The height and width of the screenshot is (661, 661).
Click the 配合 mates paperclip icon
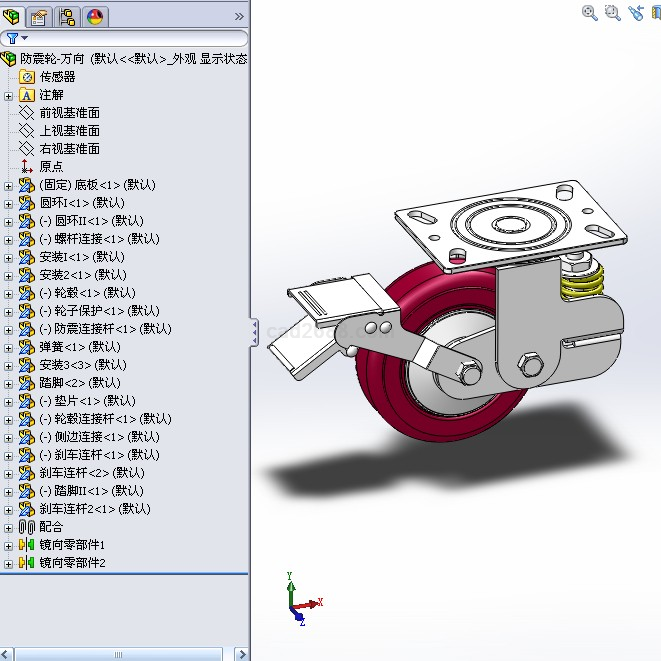point(27,527)
